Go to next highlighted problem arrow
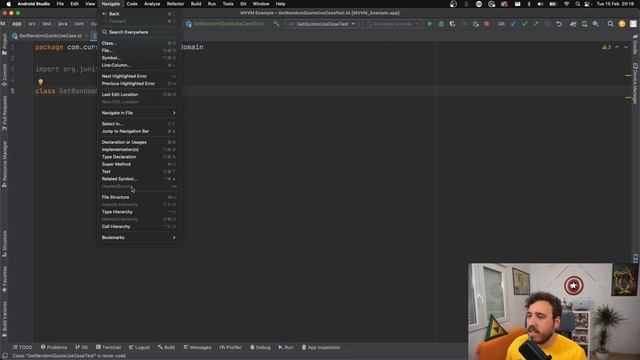This screenshot has width=640, height=360. (627, 47)
